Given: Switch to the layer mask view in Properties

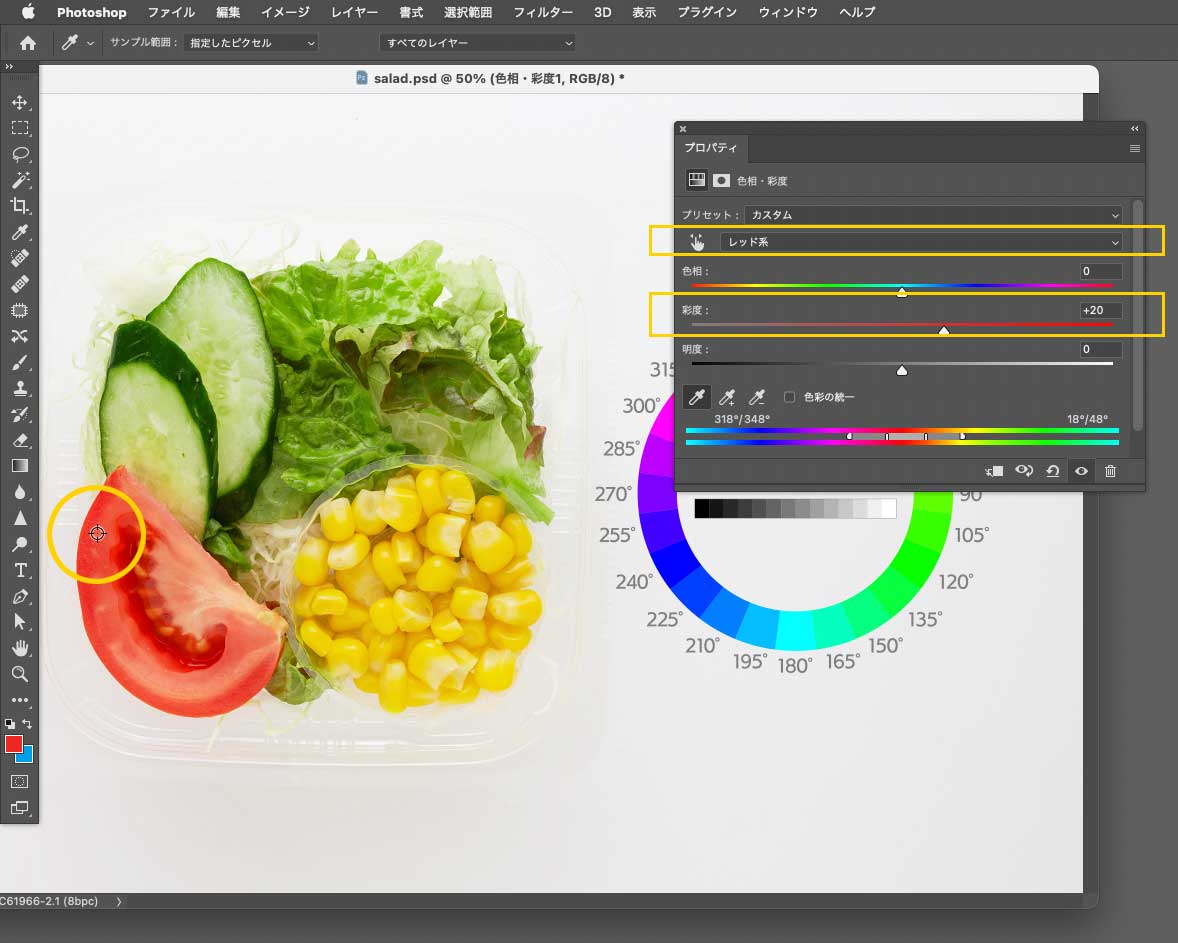Looking at the screenshot, I should 721,180.
